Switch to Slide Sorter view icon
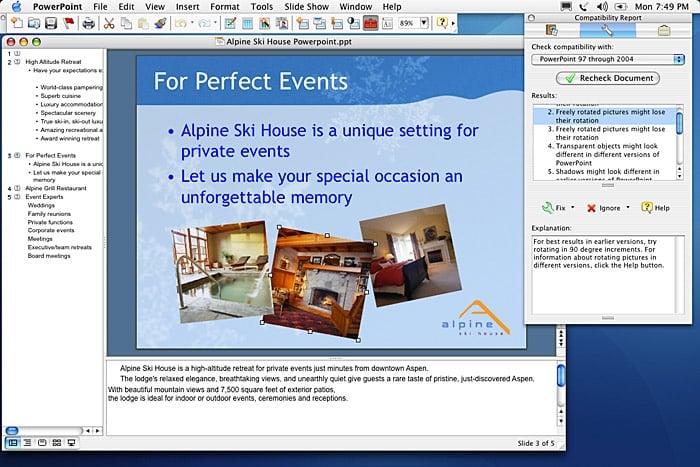Image resolution: width=700 pixels, height=467 pixels. pyautogui.click(x=56, y=442)
